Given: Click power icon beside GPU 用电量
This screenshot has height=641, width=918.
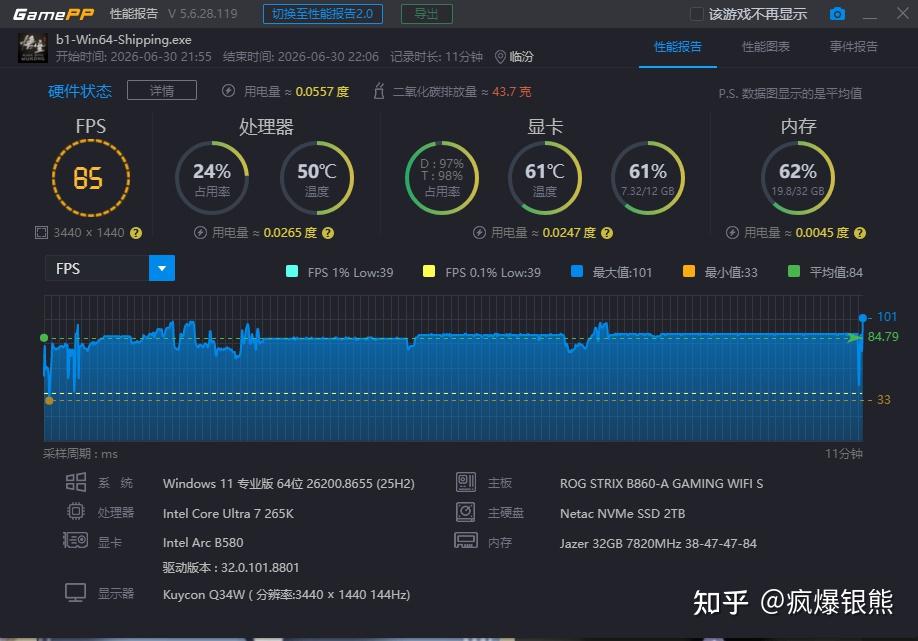Looking at the screenshot, I should 479,233.
